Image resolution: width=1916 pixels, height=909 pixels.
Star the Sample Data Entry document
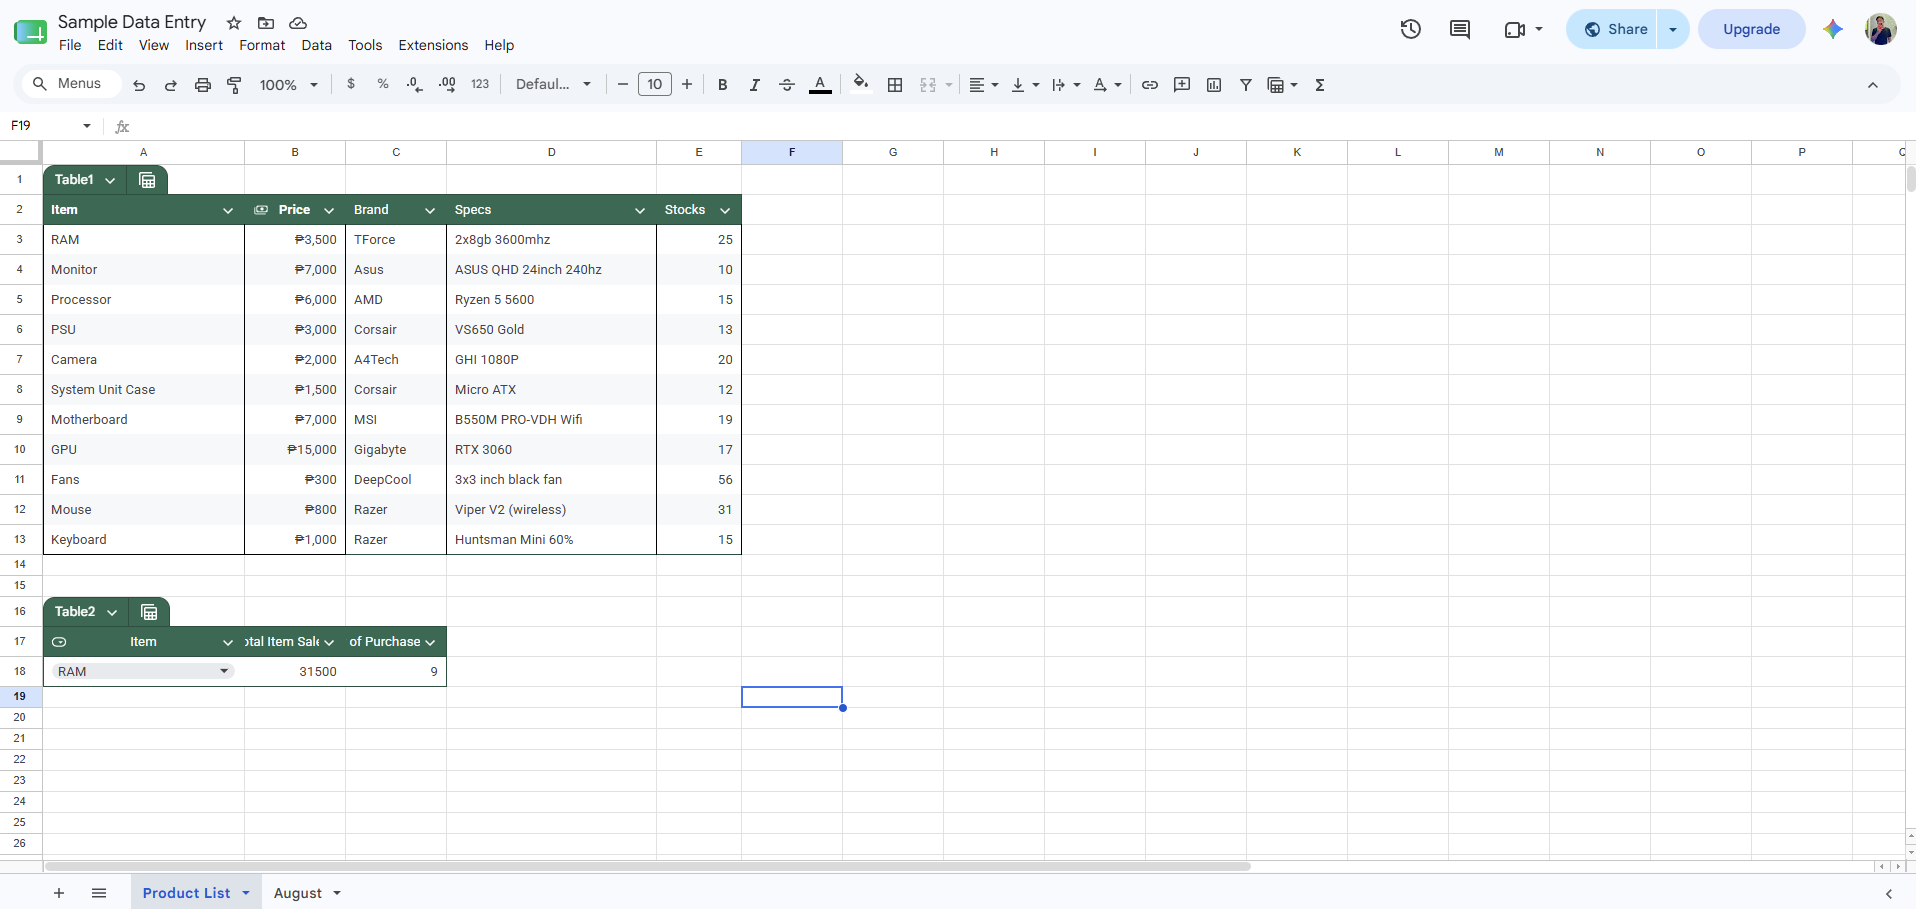(x=234, y=22)
